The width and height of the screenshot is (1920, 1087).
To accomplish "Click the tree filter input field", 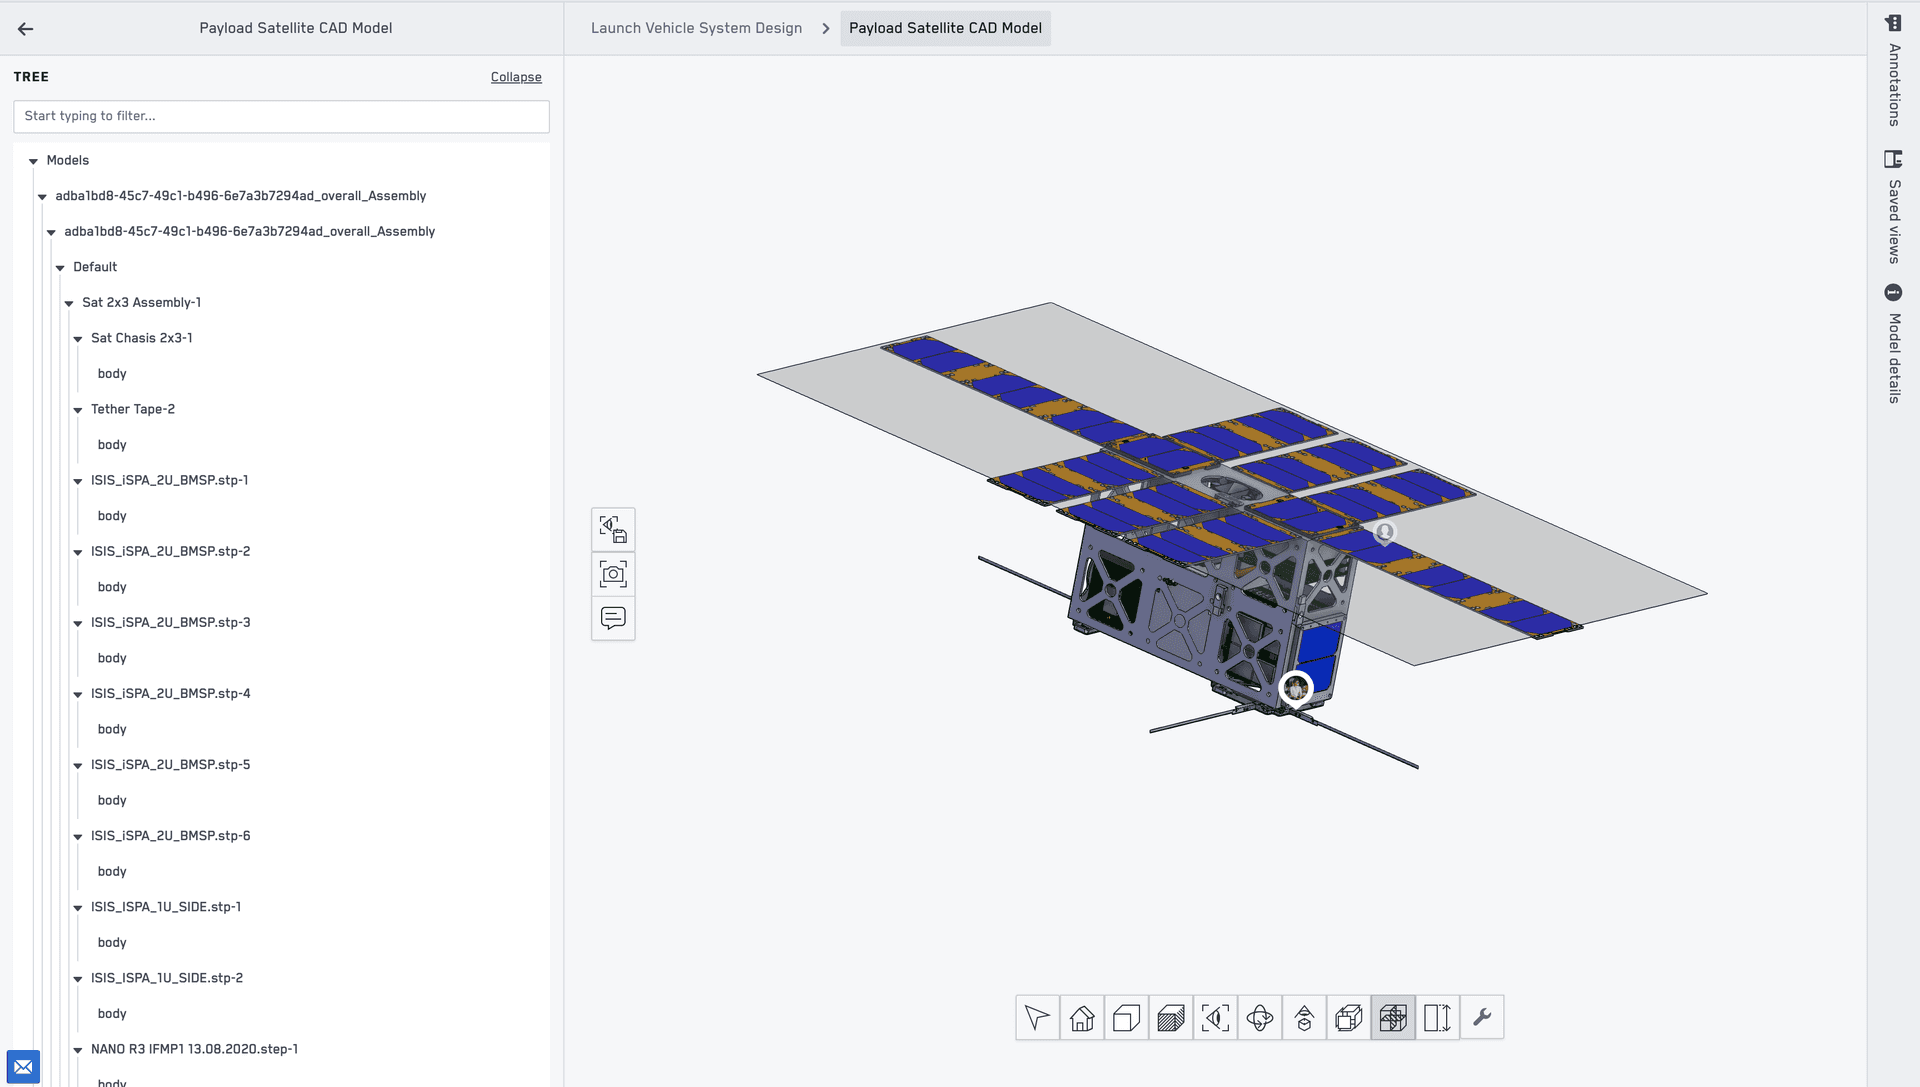I will coord(281,116).
